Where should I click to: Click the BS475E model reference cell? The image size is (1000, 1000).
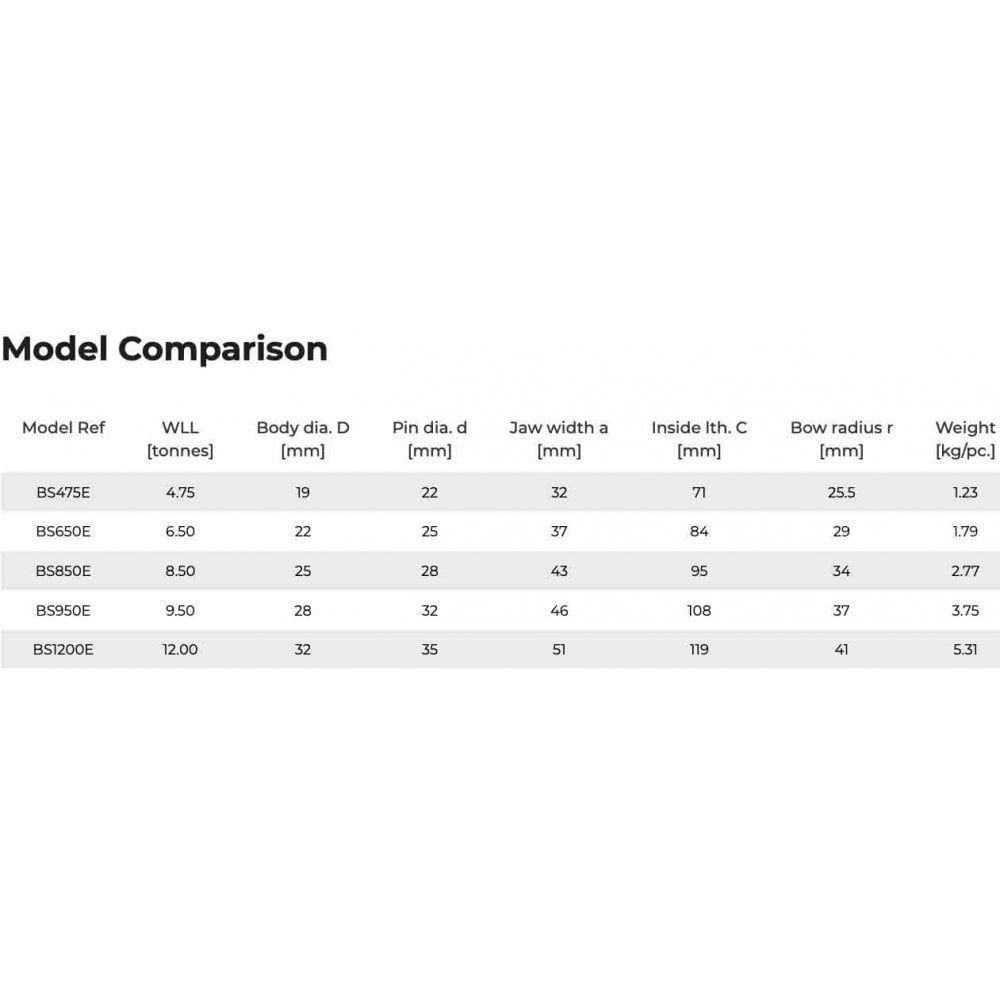[63, 492]
